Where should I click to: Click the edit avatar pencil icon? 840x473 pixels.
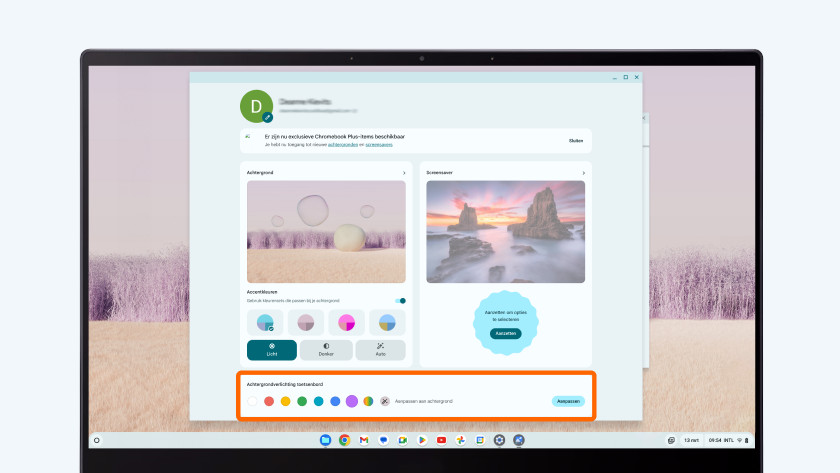click(267, 117)
